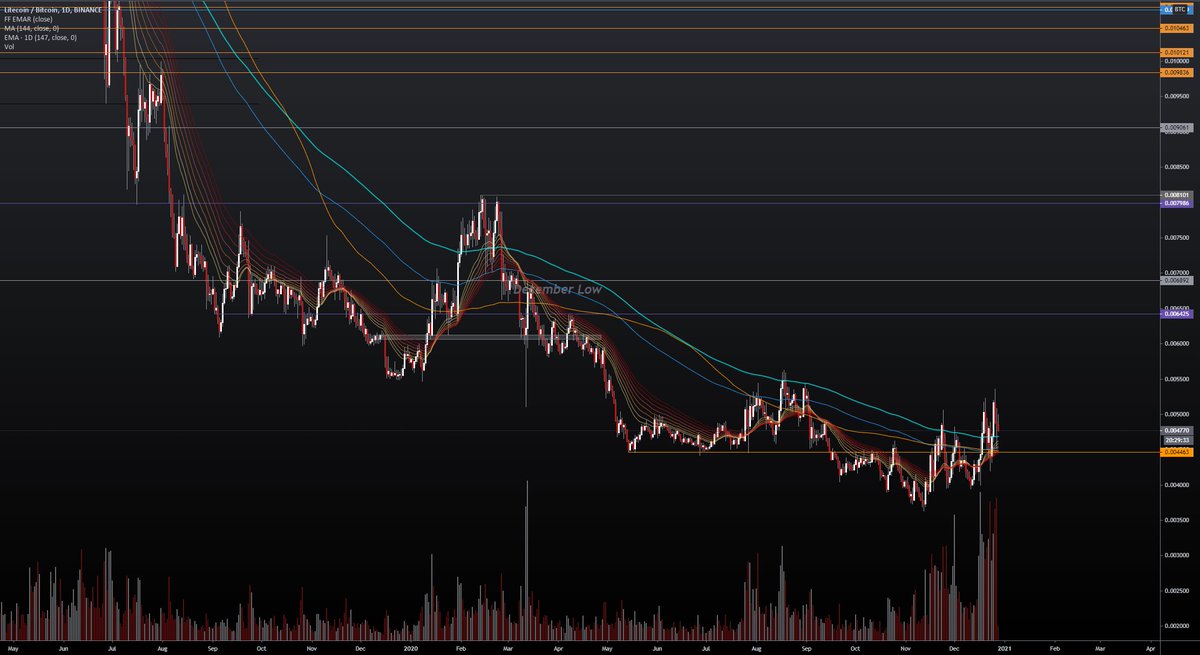Click the 0.010000 tick on the price scale
The image size is (1200, 655).
[1176, 61]
